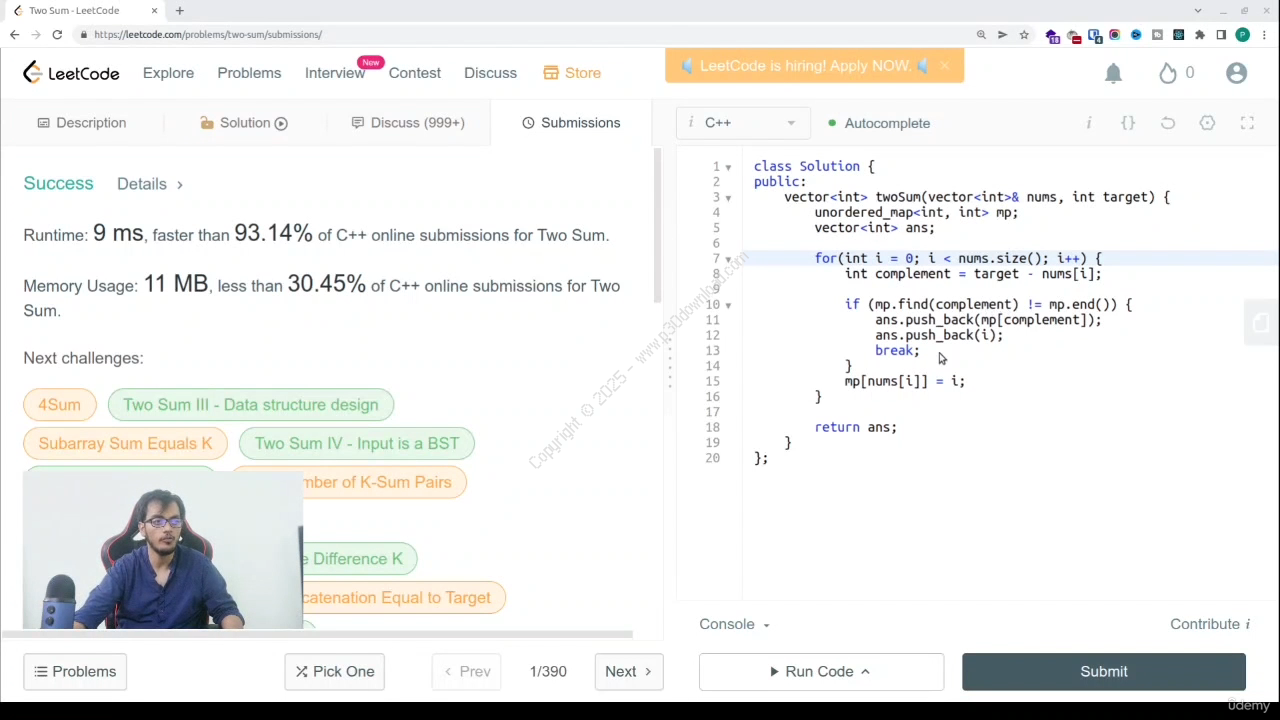Open the Interview nav item
The height and width of the screenshot is (720, 1280).
(335, 73)
